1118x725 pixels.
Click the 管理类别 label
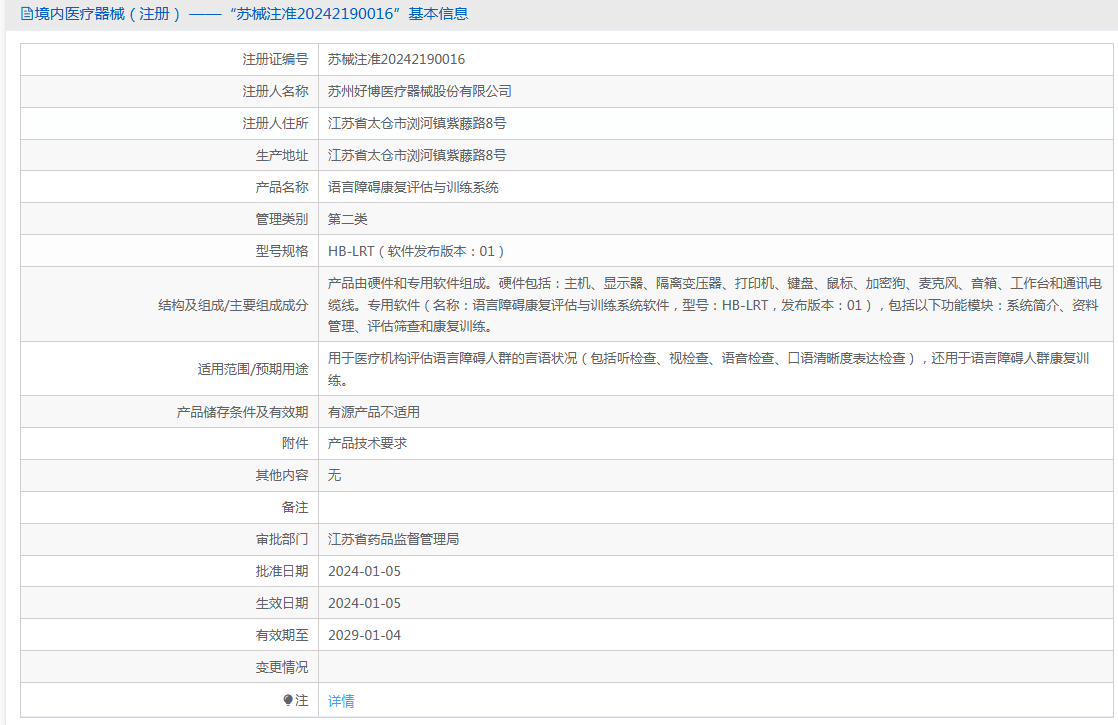point(282,220)
